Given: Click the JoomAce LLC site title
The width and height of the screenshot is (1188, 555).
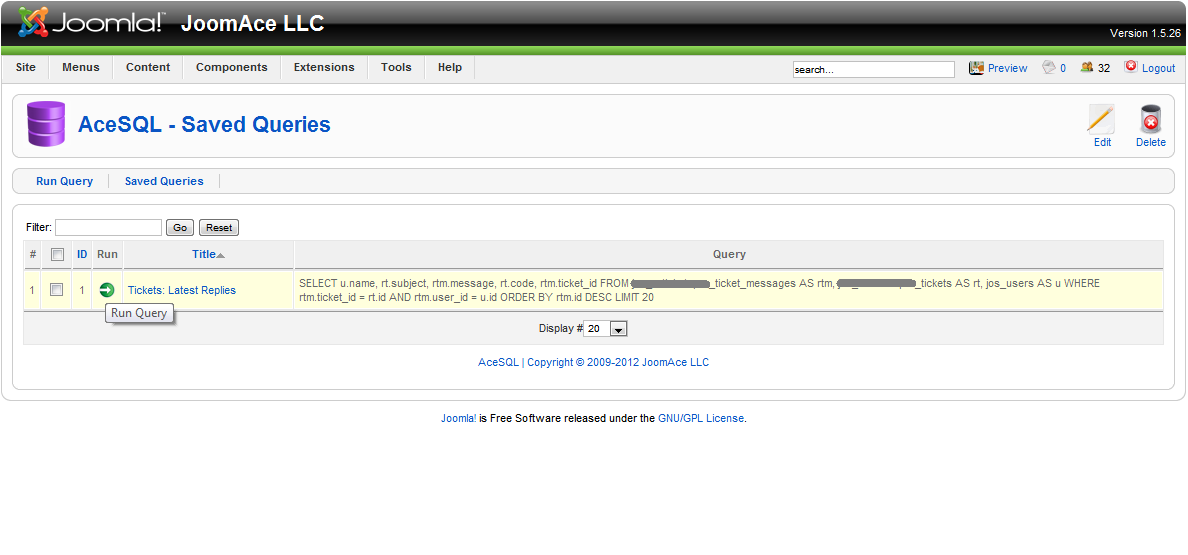Looking at the screenshot, I should (252, 23).
